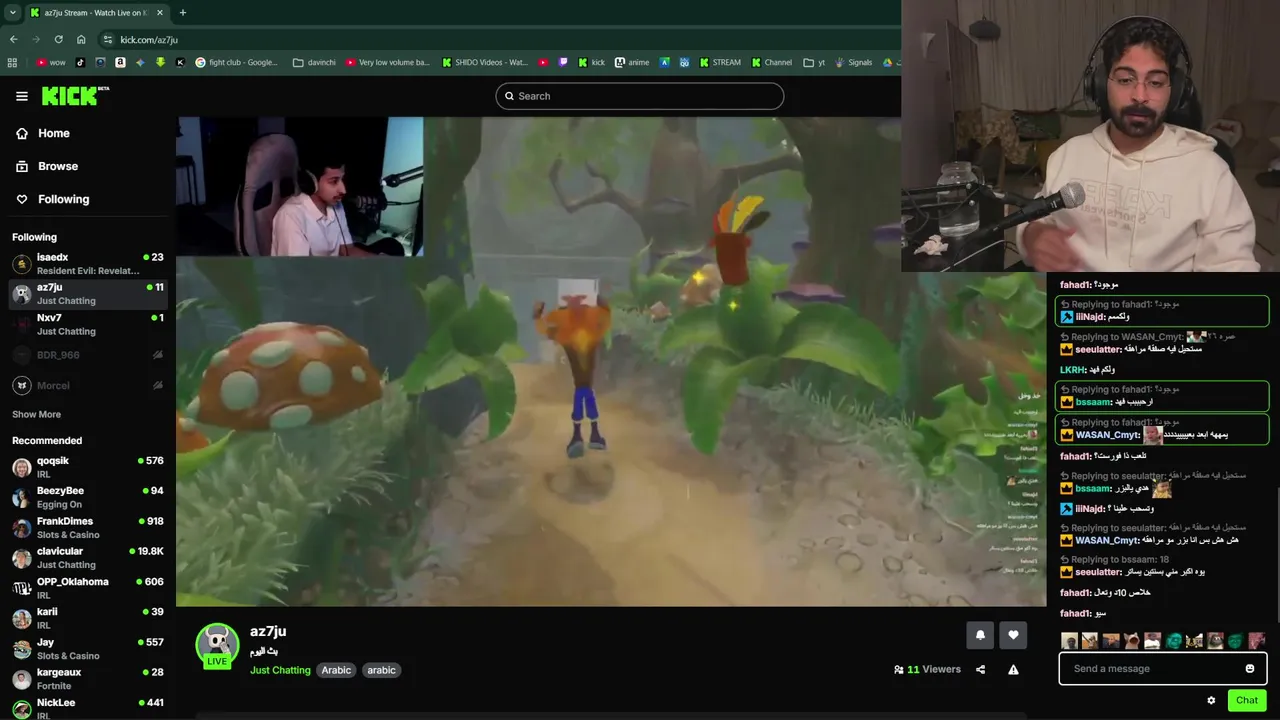Image resolution: width=1280 pixels, height=720 pixels.
Task: Open recommended channel NickLee
Action: click(88, 708)
